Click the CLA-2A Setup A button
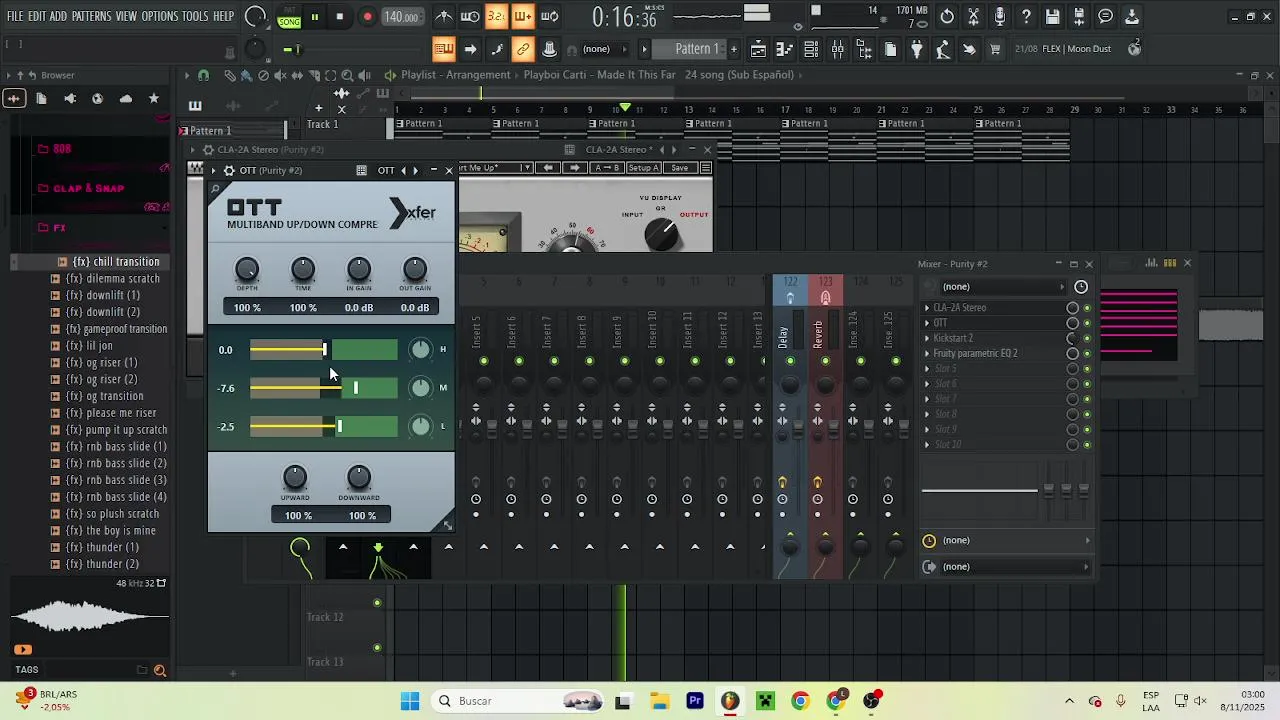The height and width of the screenshot is (720, 1280). 643,168
